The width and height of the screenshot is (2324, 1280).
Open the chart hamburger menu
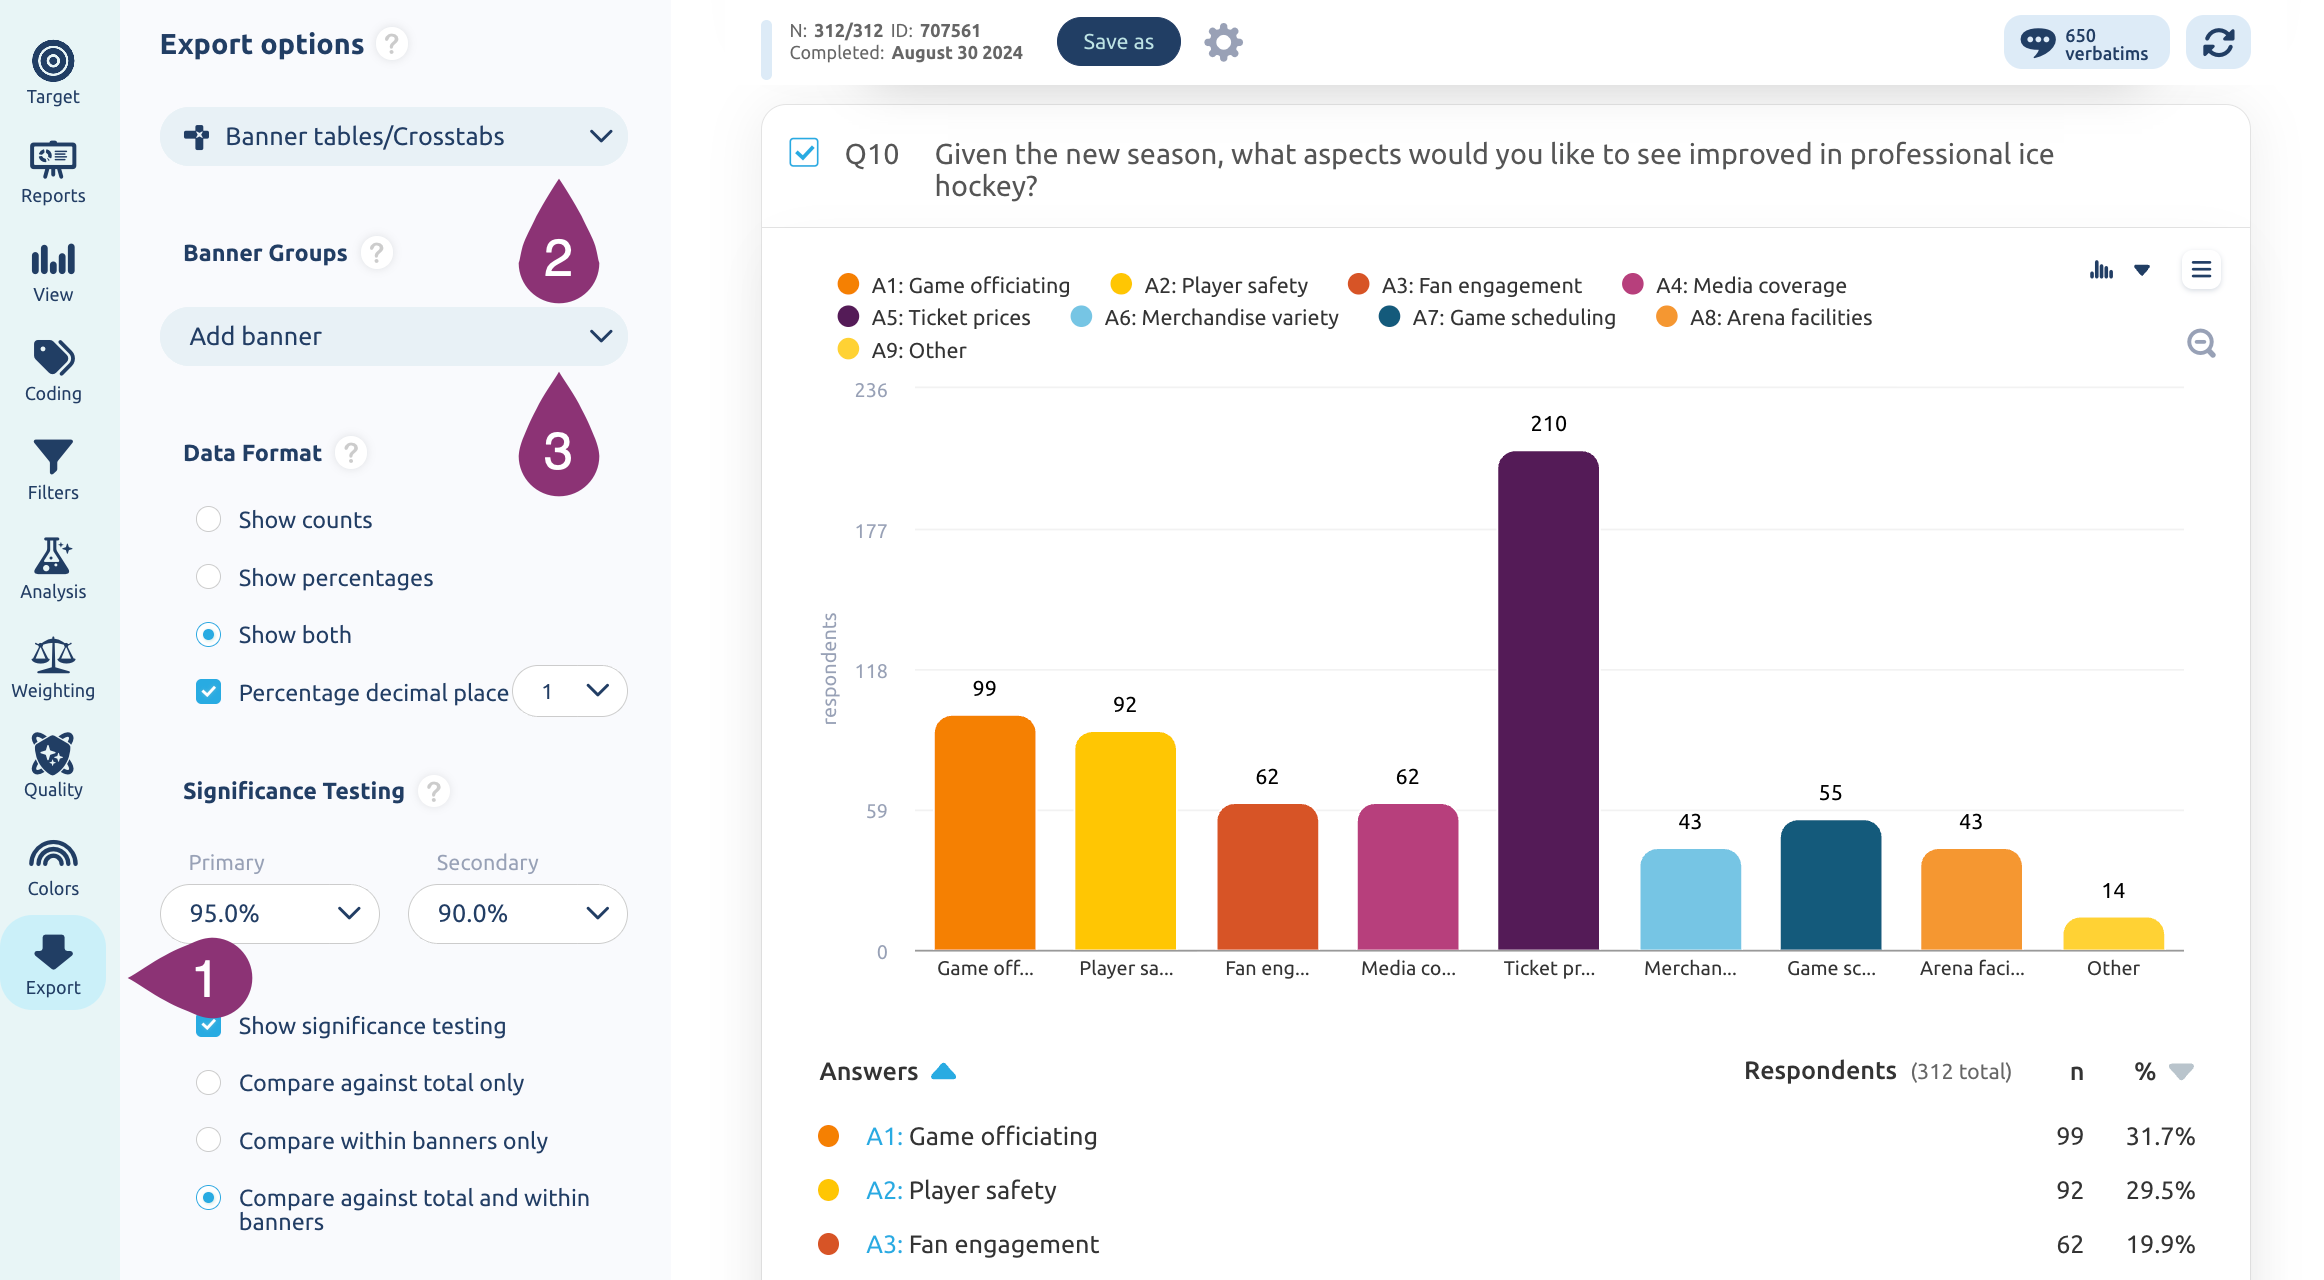point(2201,270)
